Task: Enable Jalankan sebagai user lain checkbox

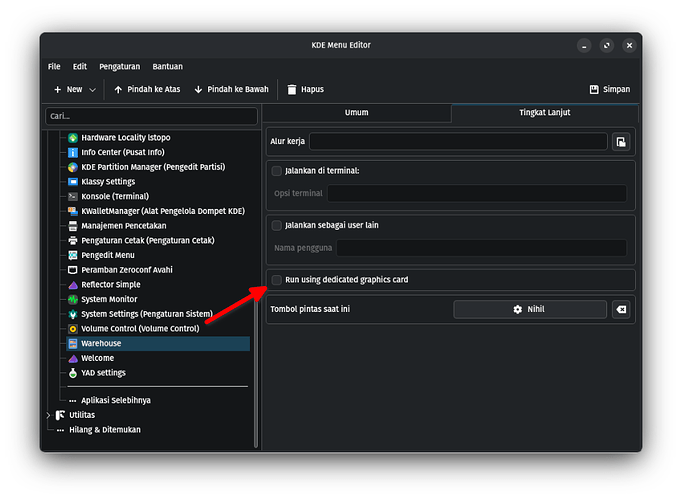Action: [277, 225]
